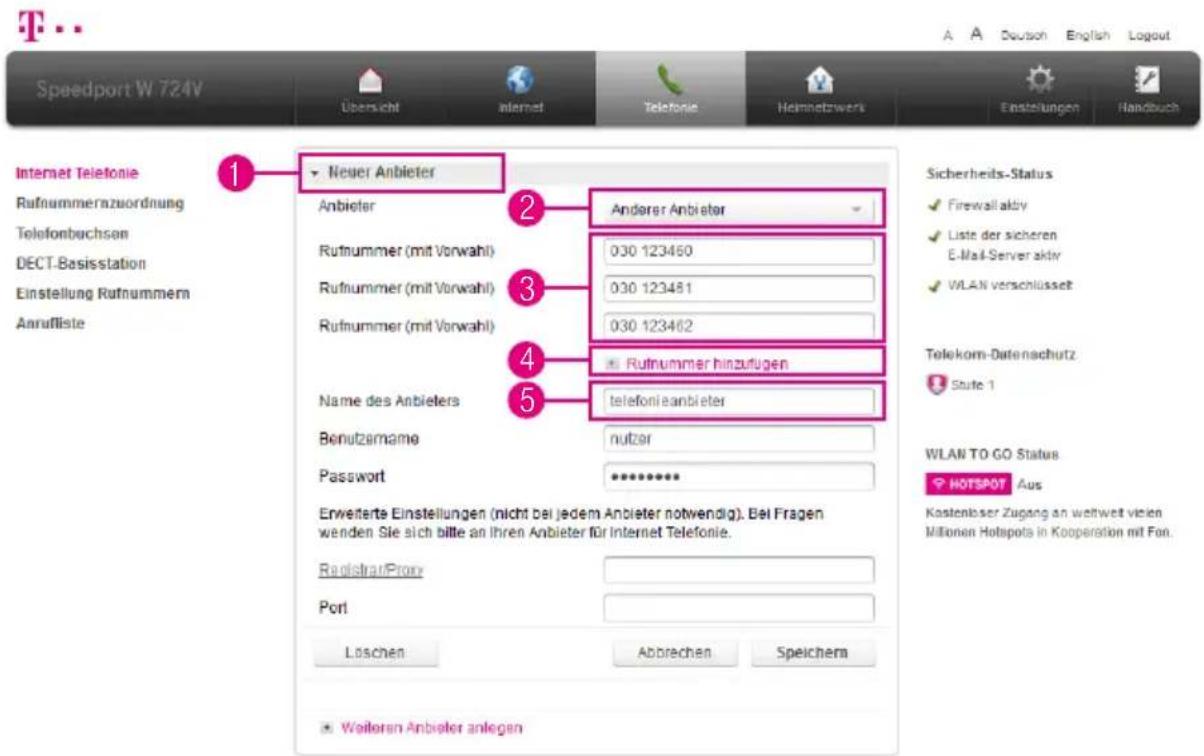Open the Internet globe icon tab
1204x756 pixels.
click(x=520, y=91)
